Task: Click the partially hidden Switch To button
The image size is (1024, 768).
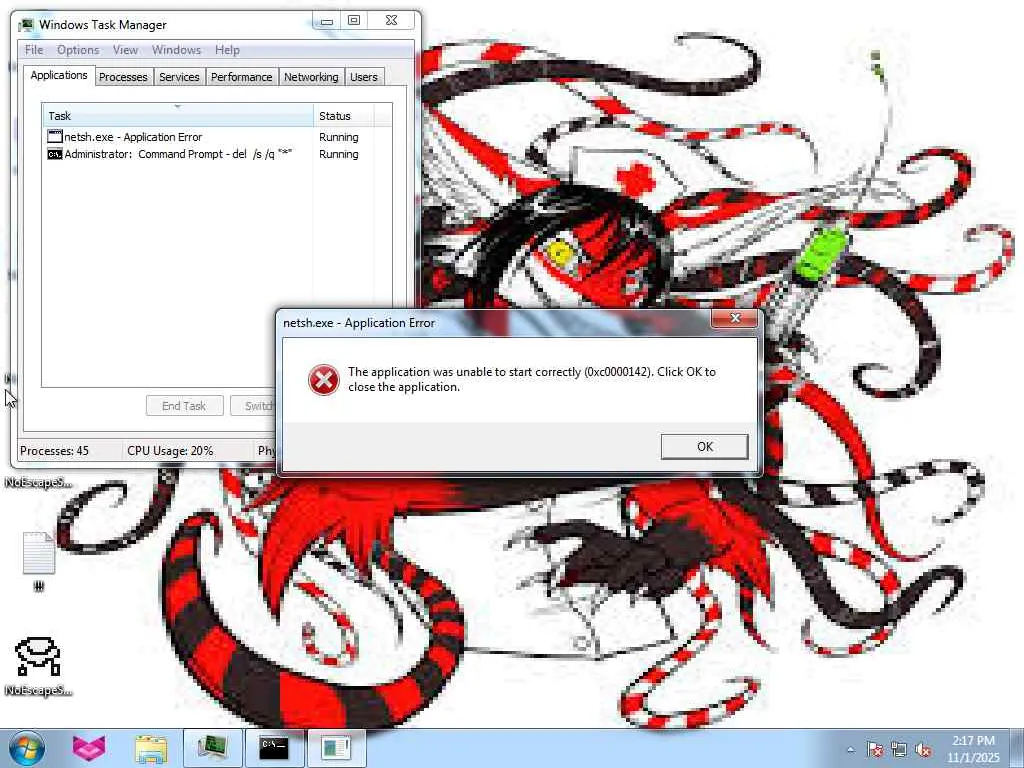Action: point(252,406)
